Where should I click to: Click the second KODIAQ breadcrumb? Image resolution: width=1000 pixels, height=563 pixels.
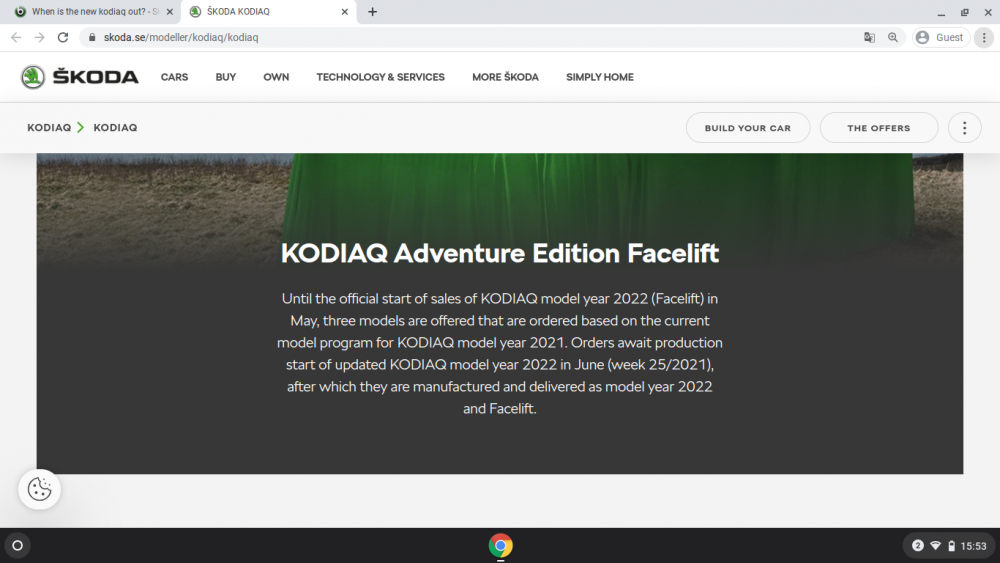point(115,128)
